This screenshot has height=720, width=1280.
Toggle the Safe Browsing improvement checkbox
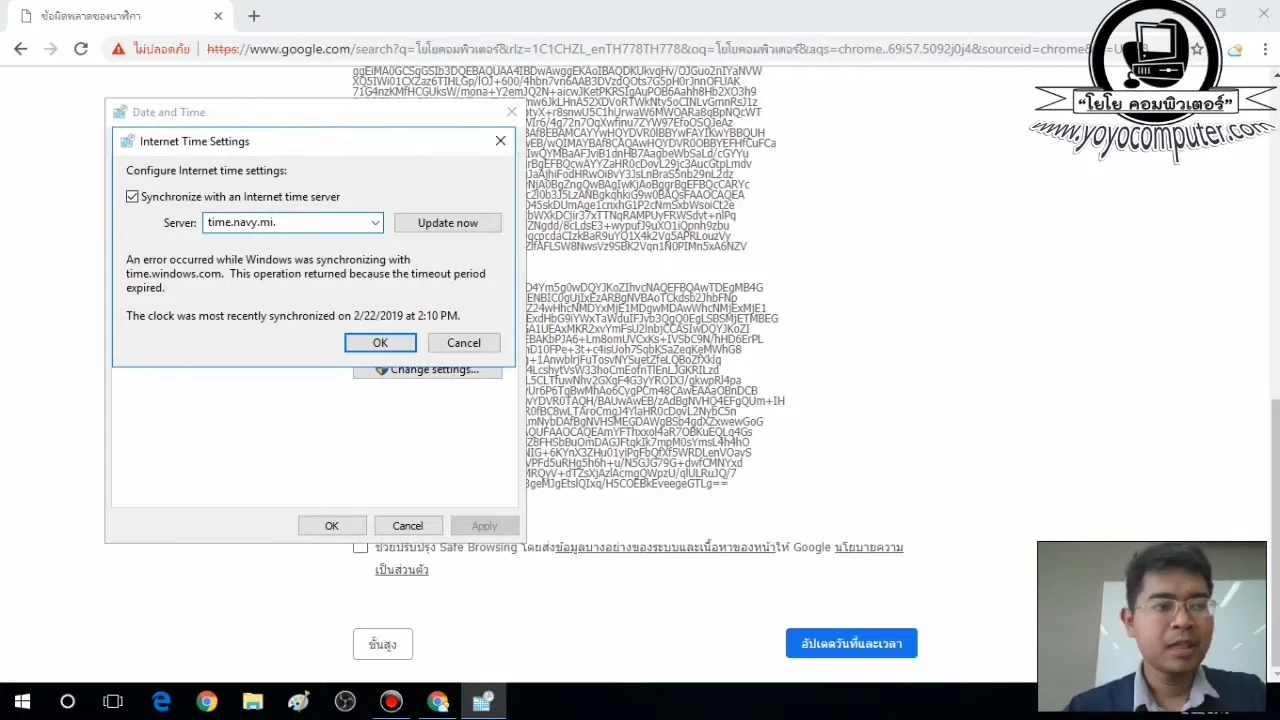pos(360,547)
